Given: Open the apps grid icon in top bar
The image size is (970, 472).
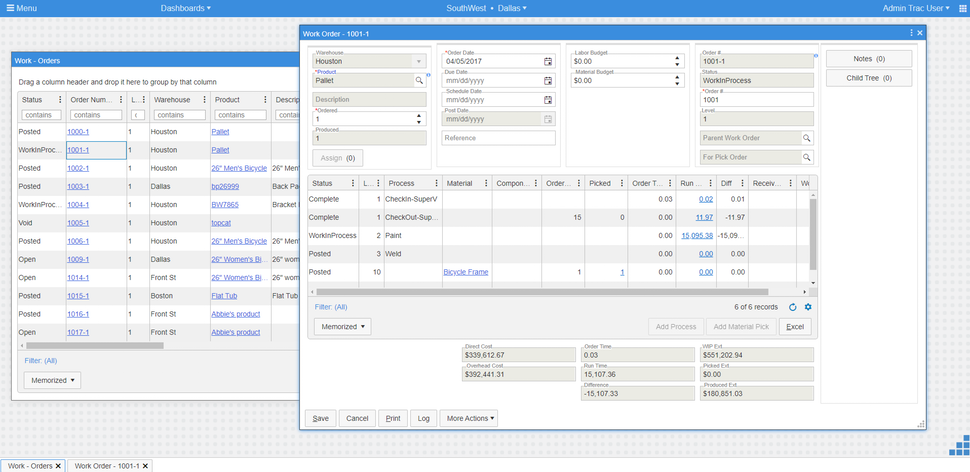Looking at the screenshot, I should coord(963,8).
